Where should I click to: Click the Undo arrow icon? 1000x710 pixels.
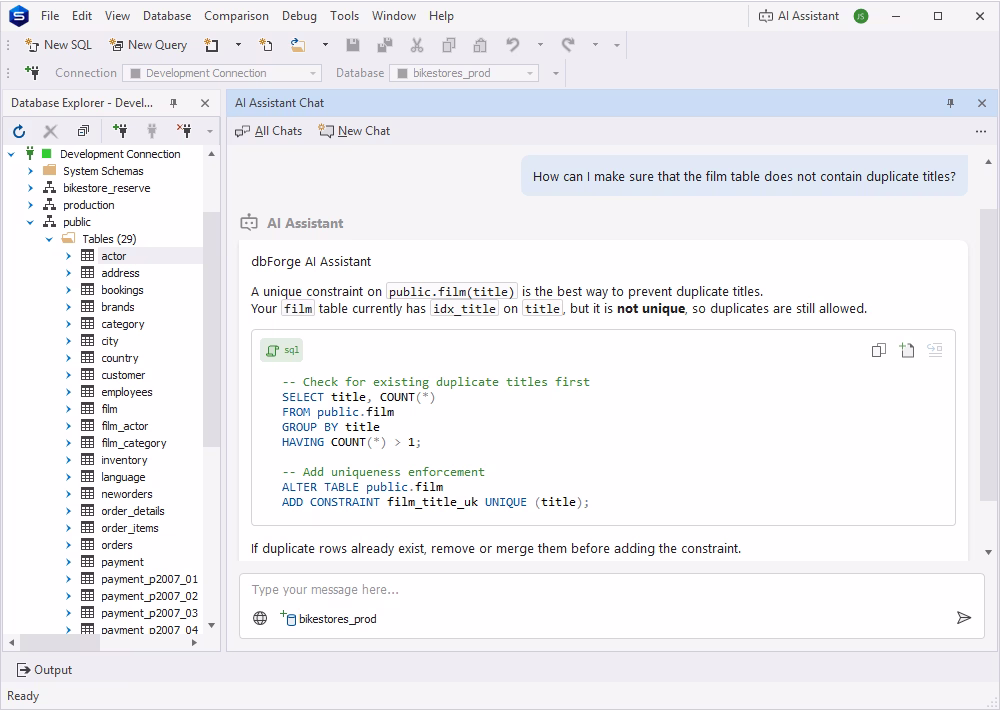pyautogui.click(x=513, y=45)
